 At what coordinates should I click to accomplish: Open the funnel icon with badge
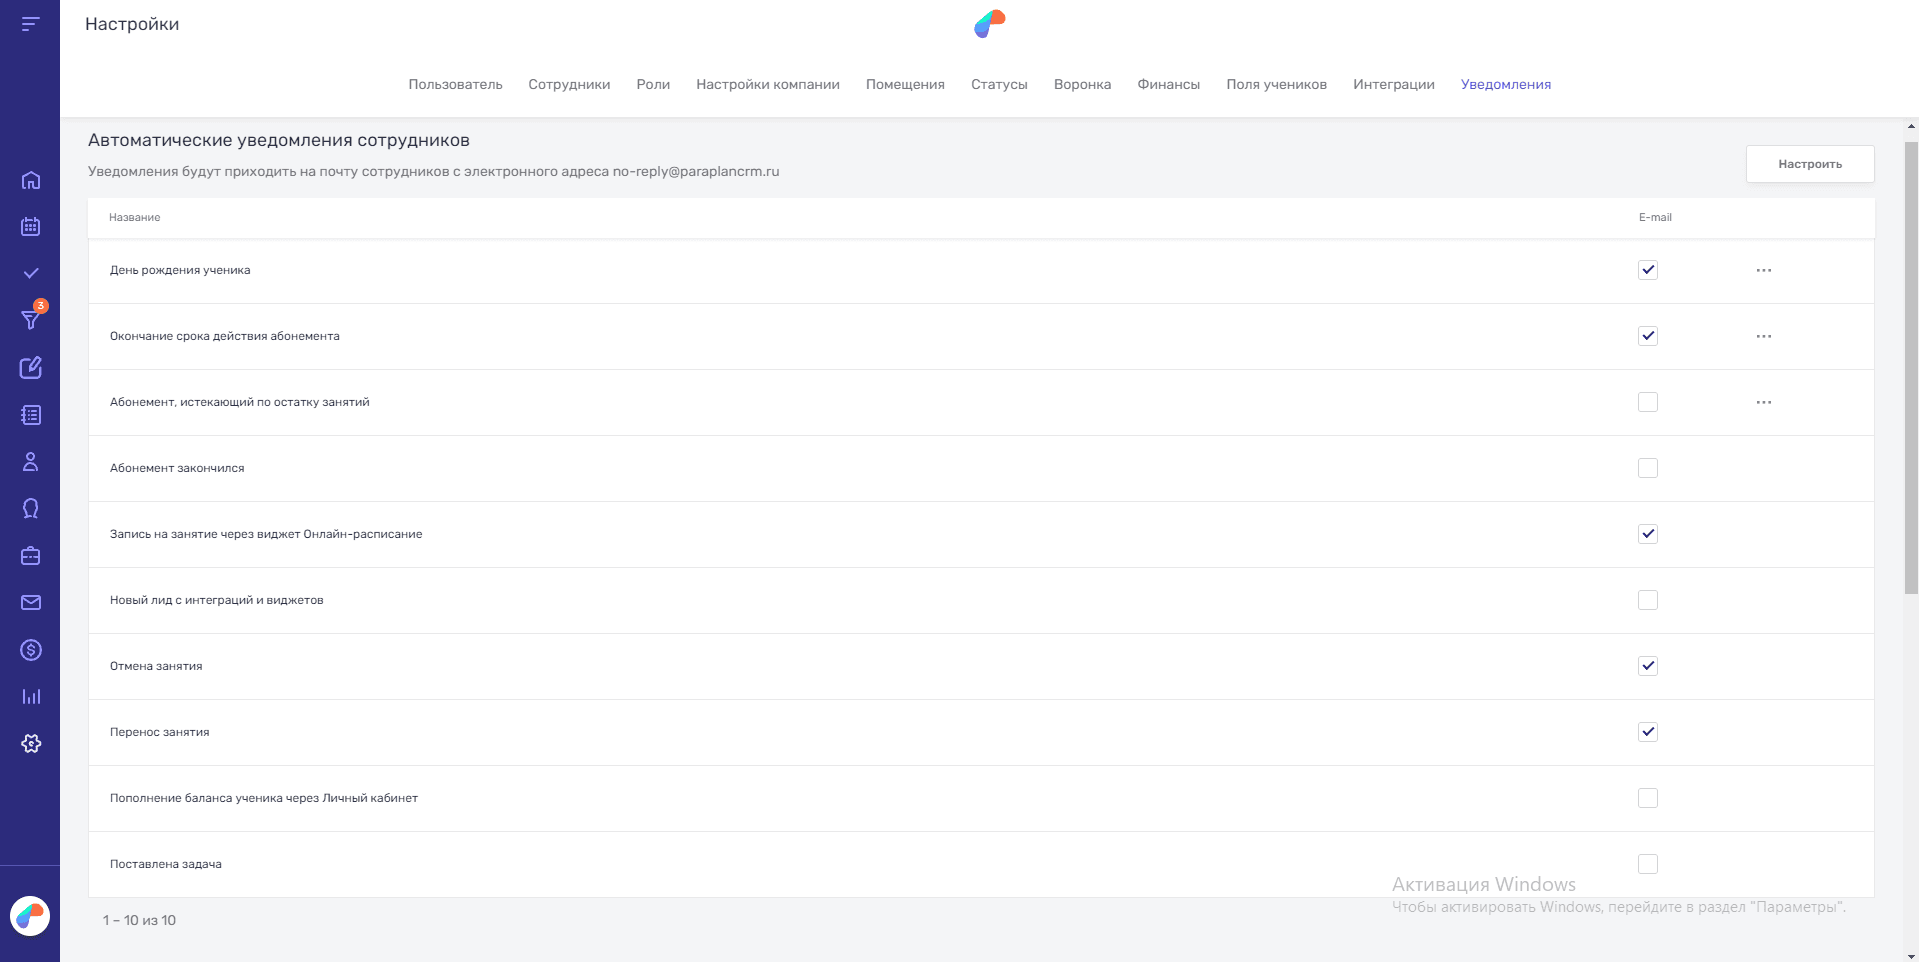(31, 320)
